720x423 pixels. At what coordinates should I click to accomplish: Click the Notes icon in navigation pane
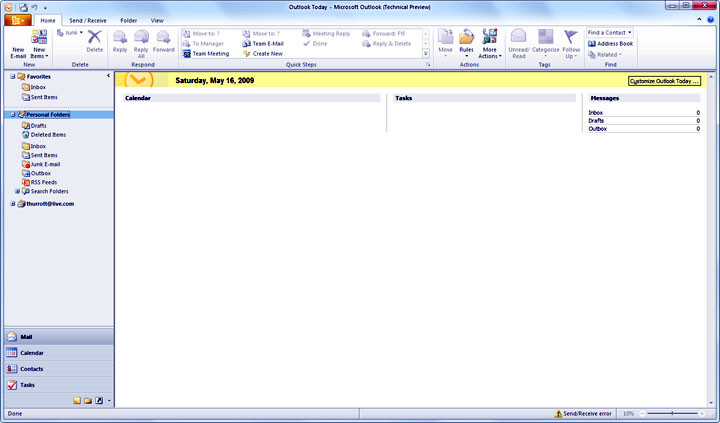77,400
